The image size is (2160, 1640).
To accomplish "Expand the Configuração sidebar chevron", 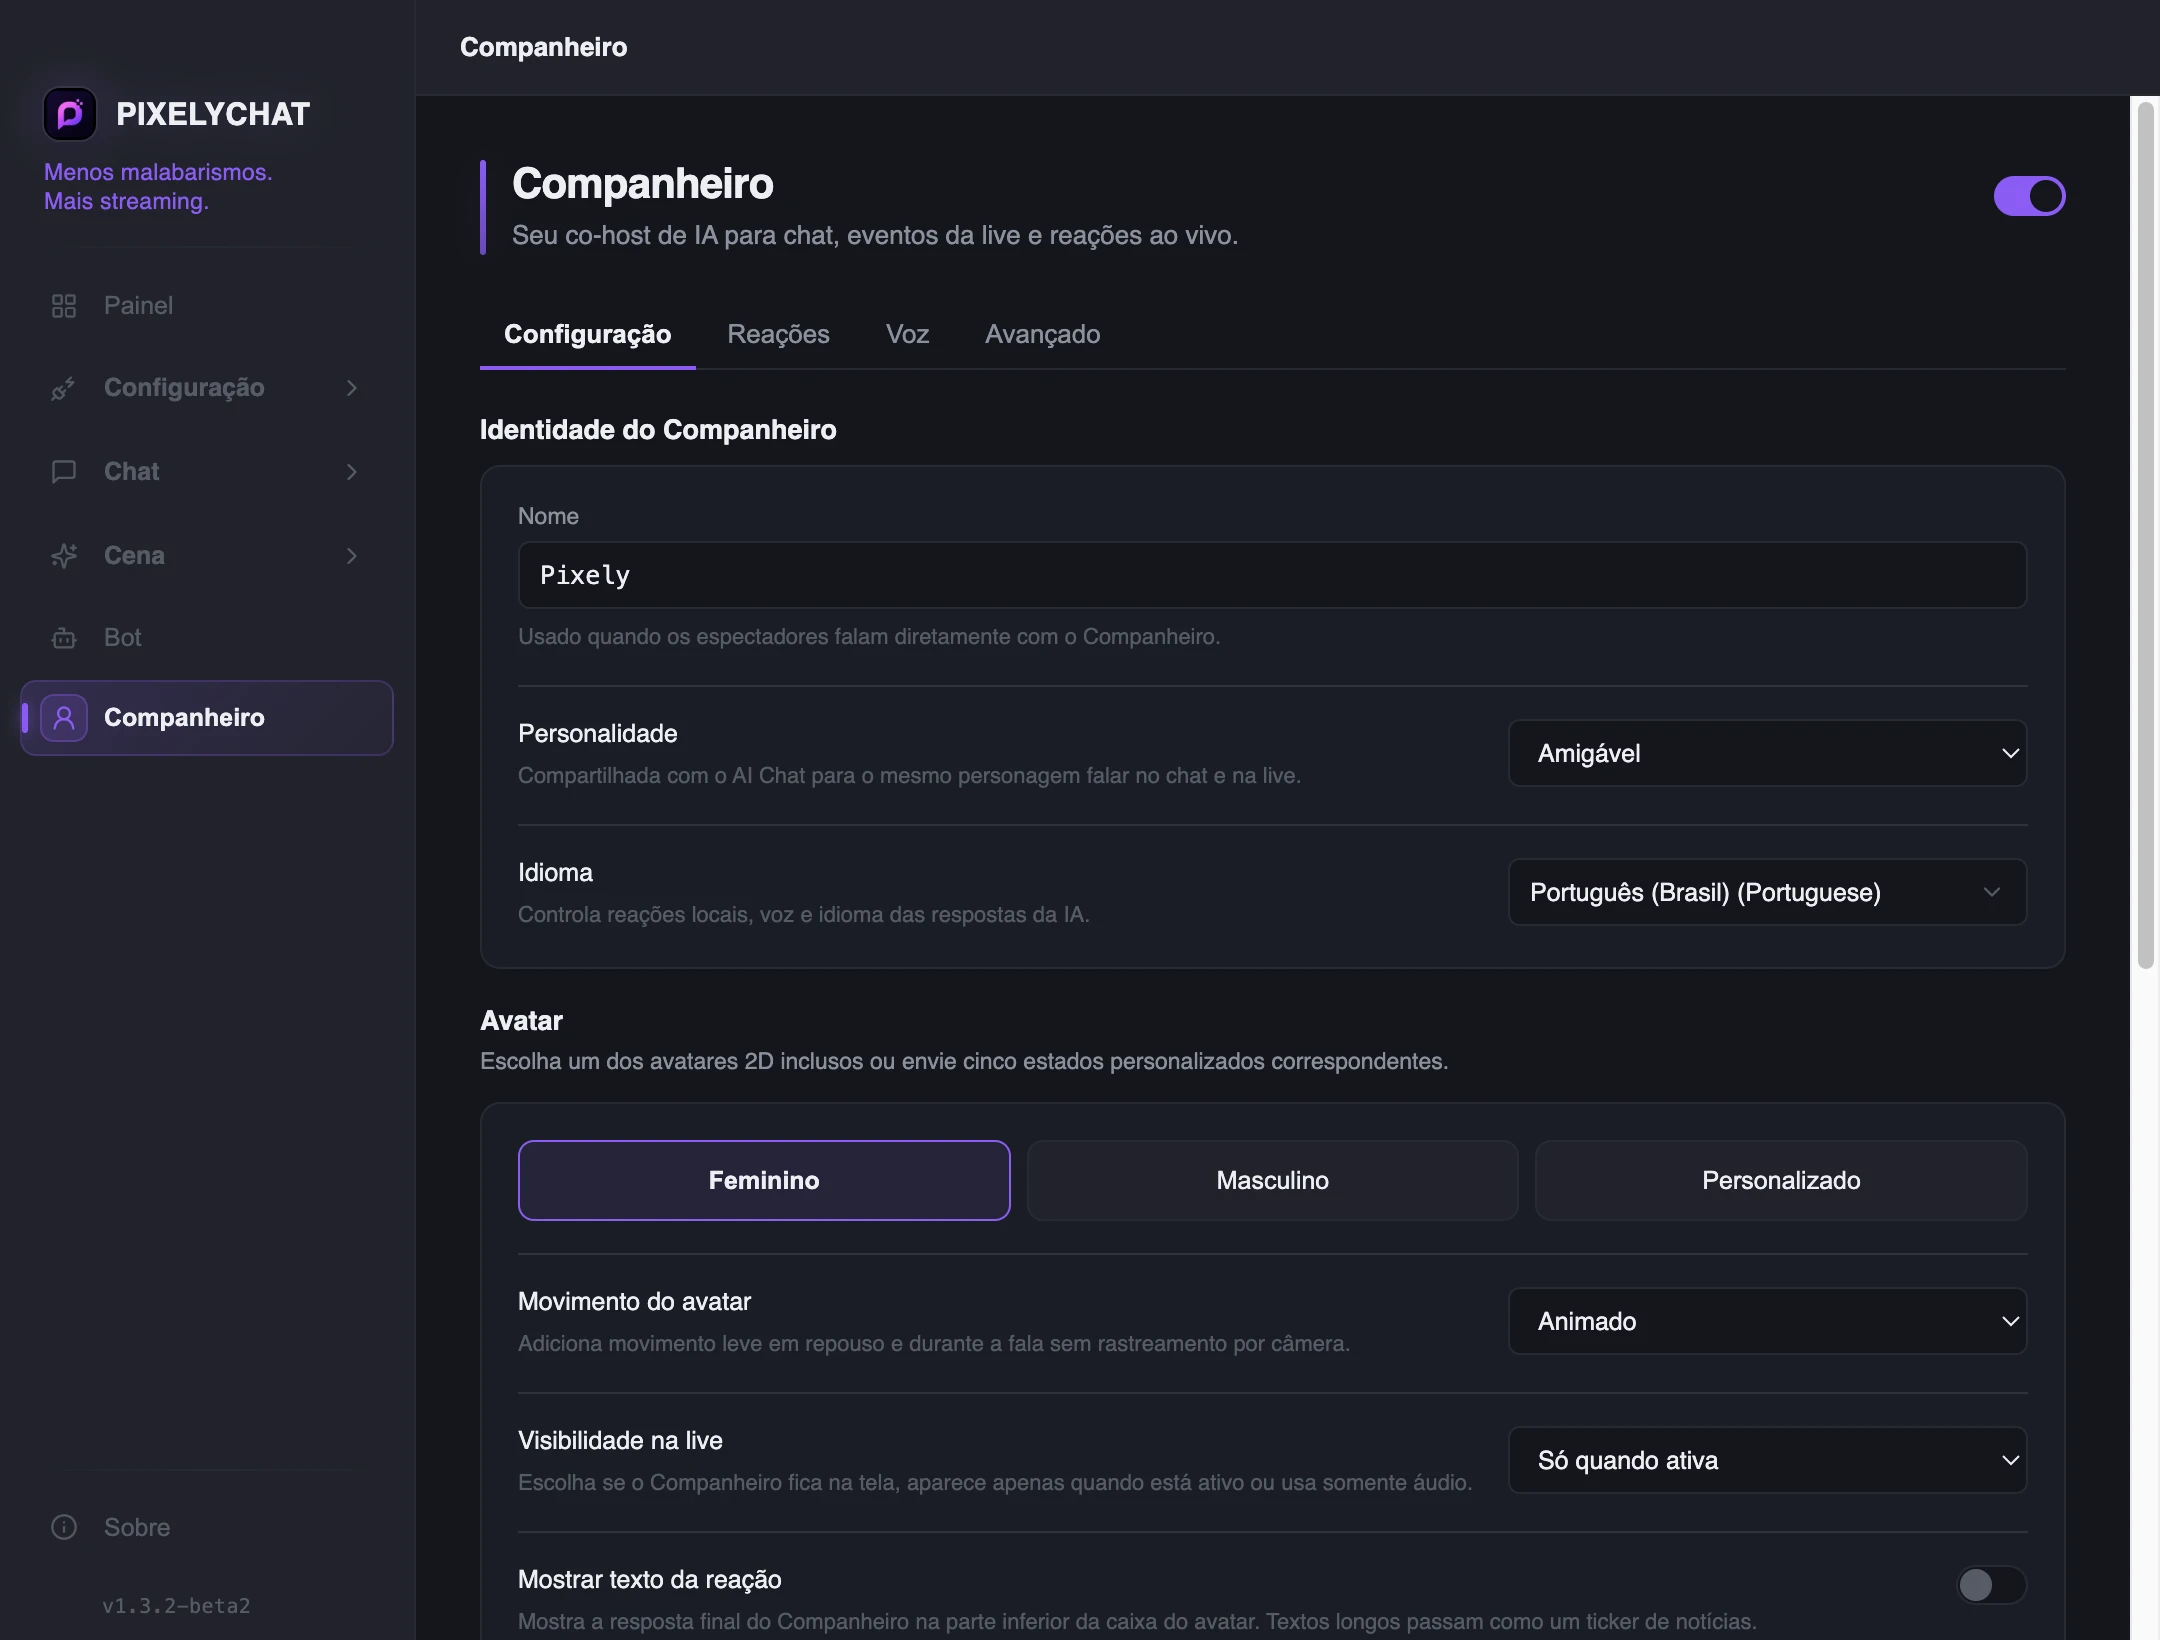I will pos(352,388).
